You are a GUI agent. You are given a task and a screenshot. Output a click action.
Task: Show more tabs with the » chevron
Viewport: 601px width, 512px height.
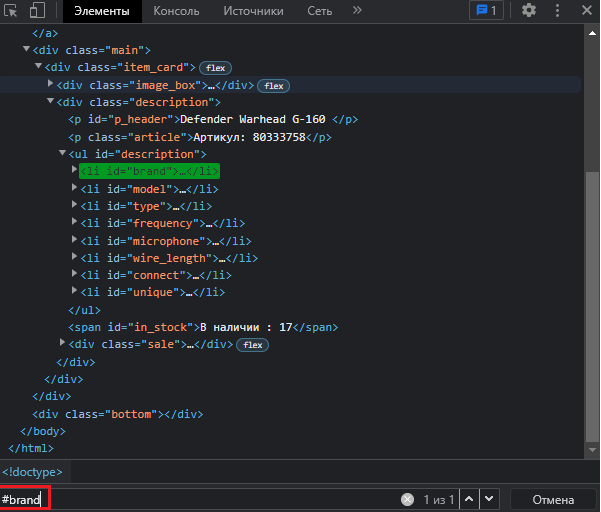point(357,11)
